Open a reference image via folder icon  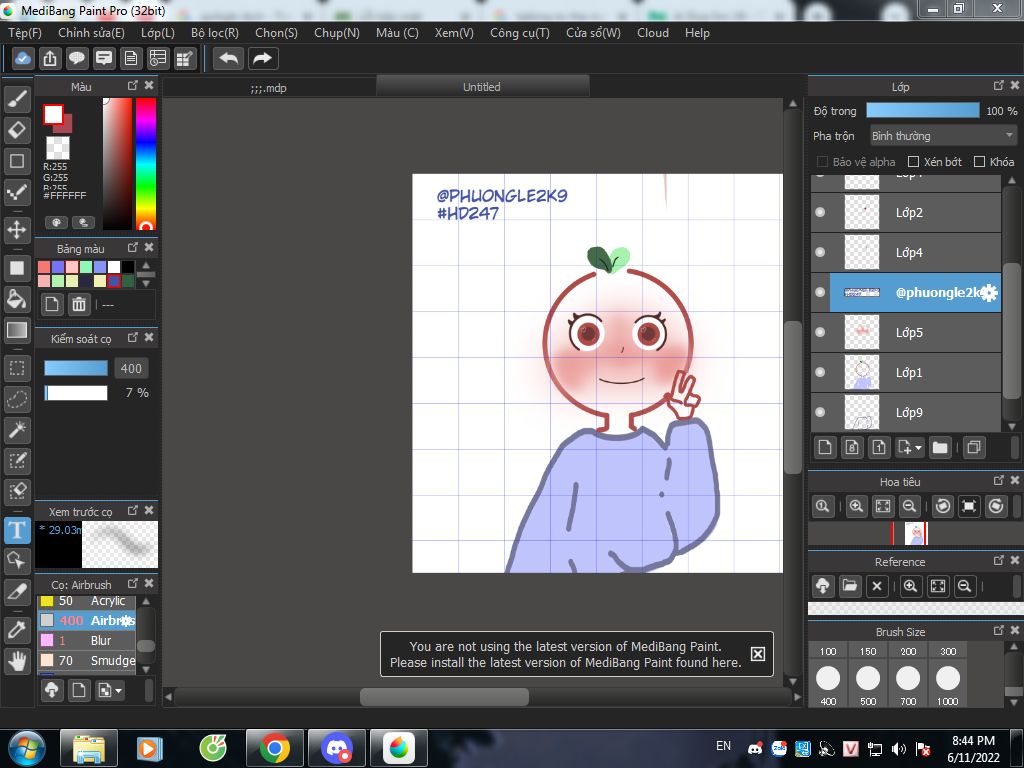click(850, 586)
